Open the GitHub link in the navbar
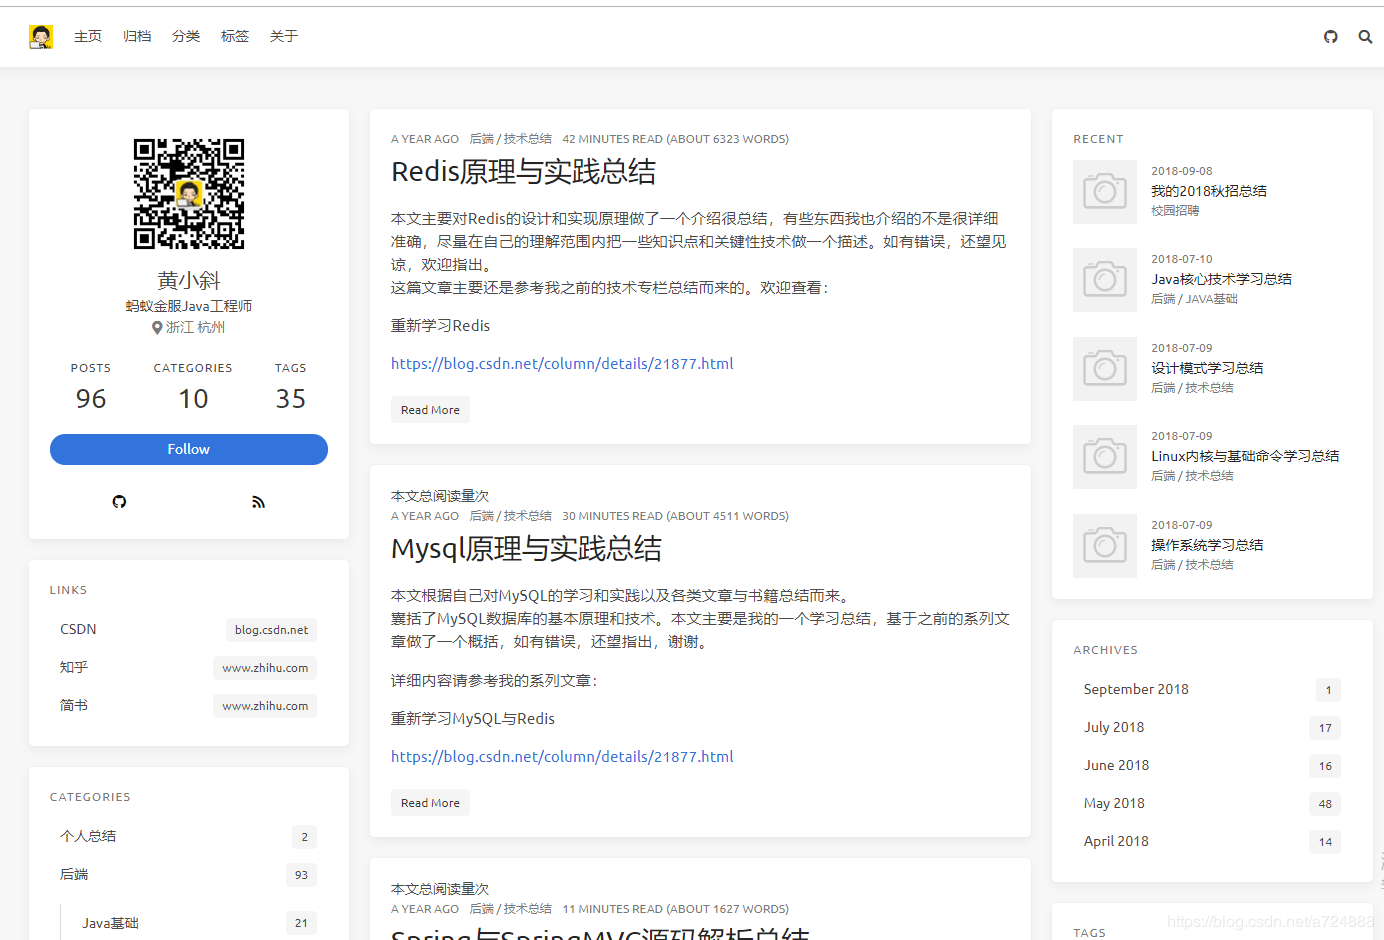1384x940 pixels. (1330, 36)
